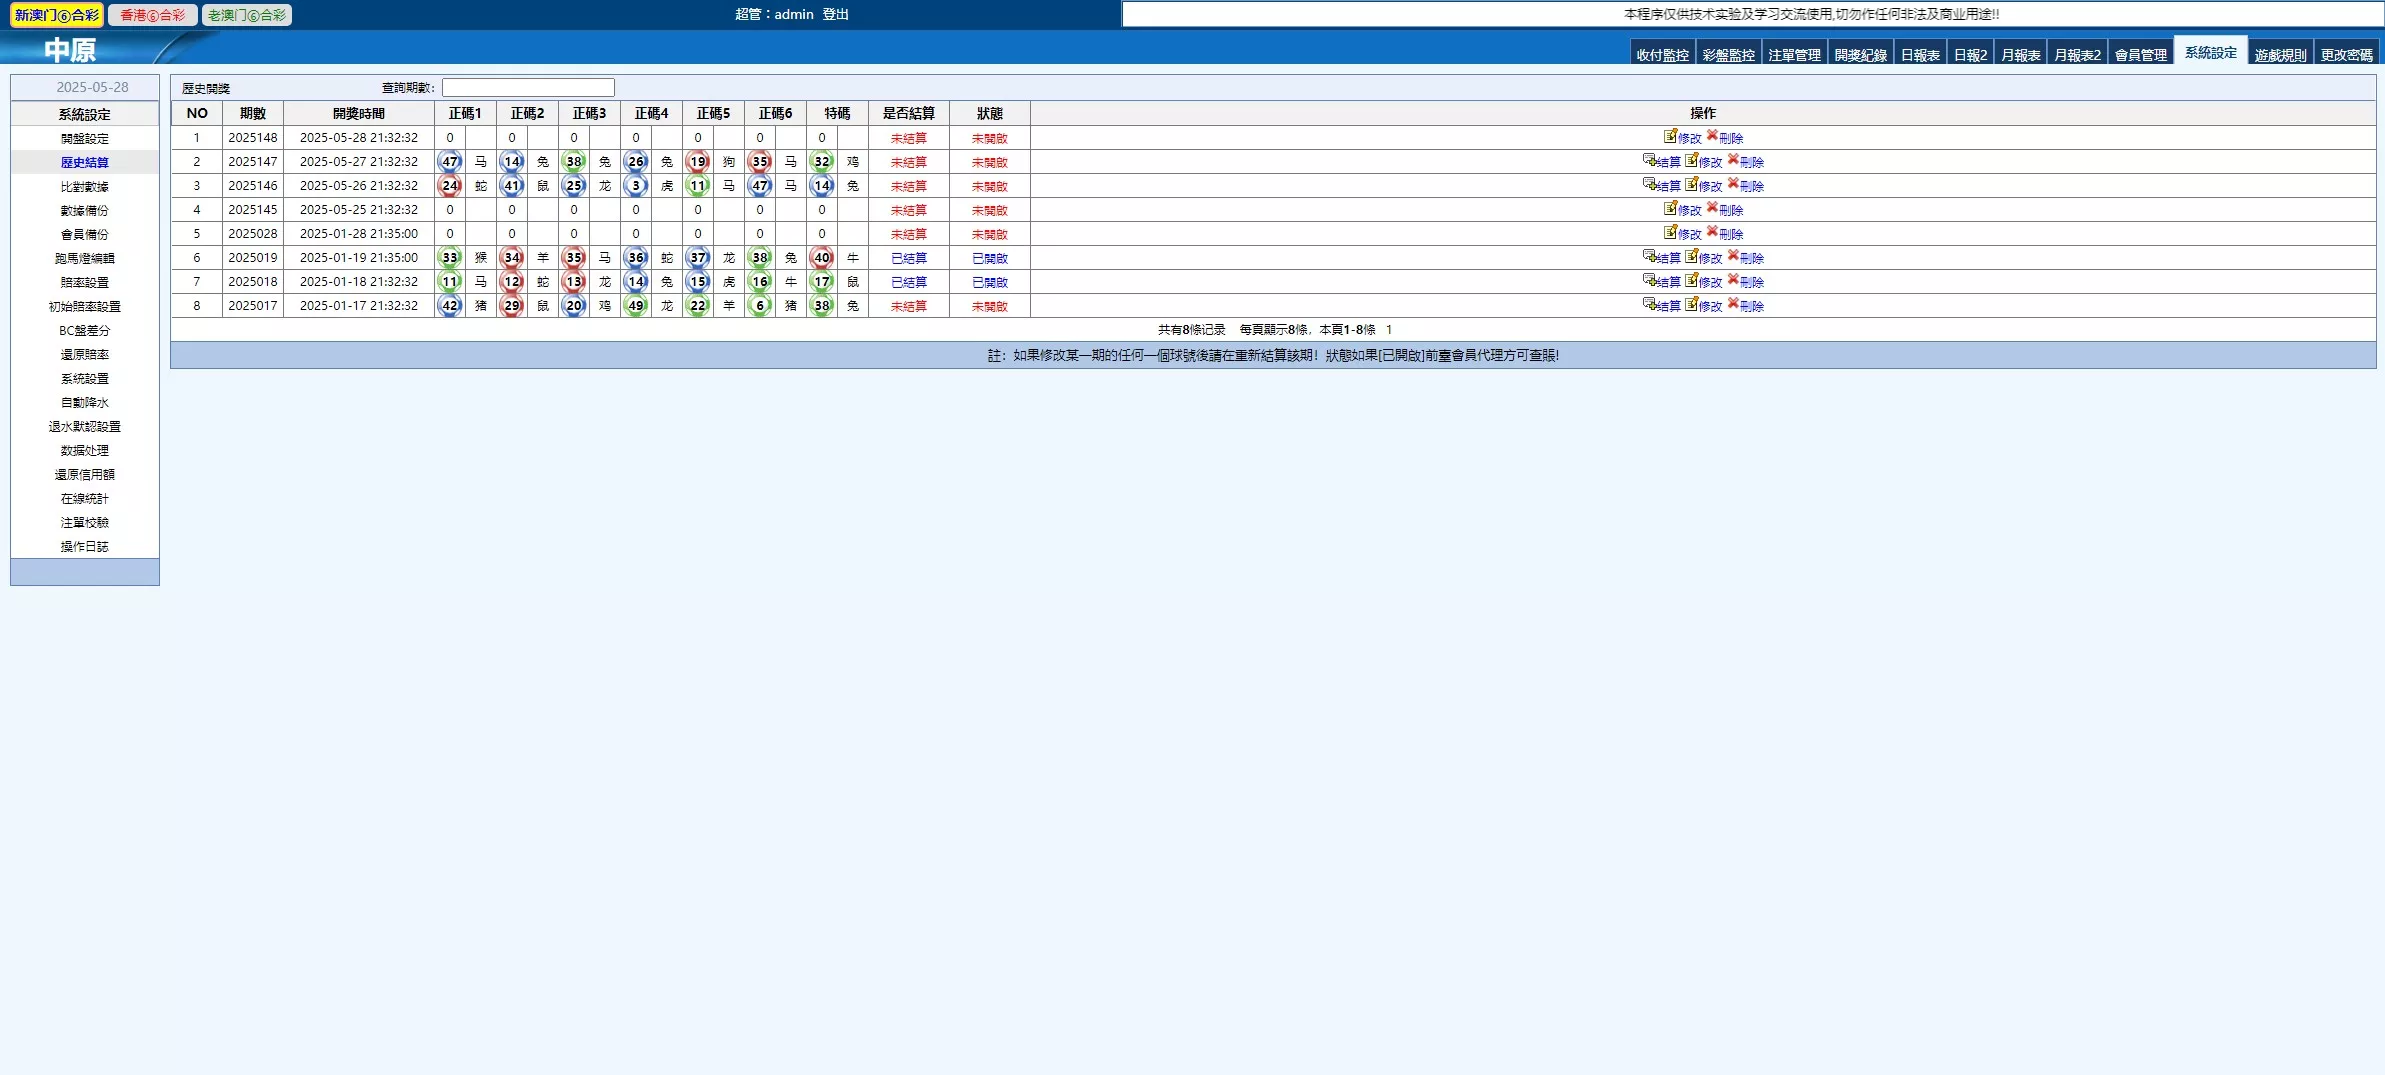Click 已結算 status for period 2025019
Image resolution: width=2385 pixels, height=1075 pixels.
pyautogui.click(x=908, y=258)
